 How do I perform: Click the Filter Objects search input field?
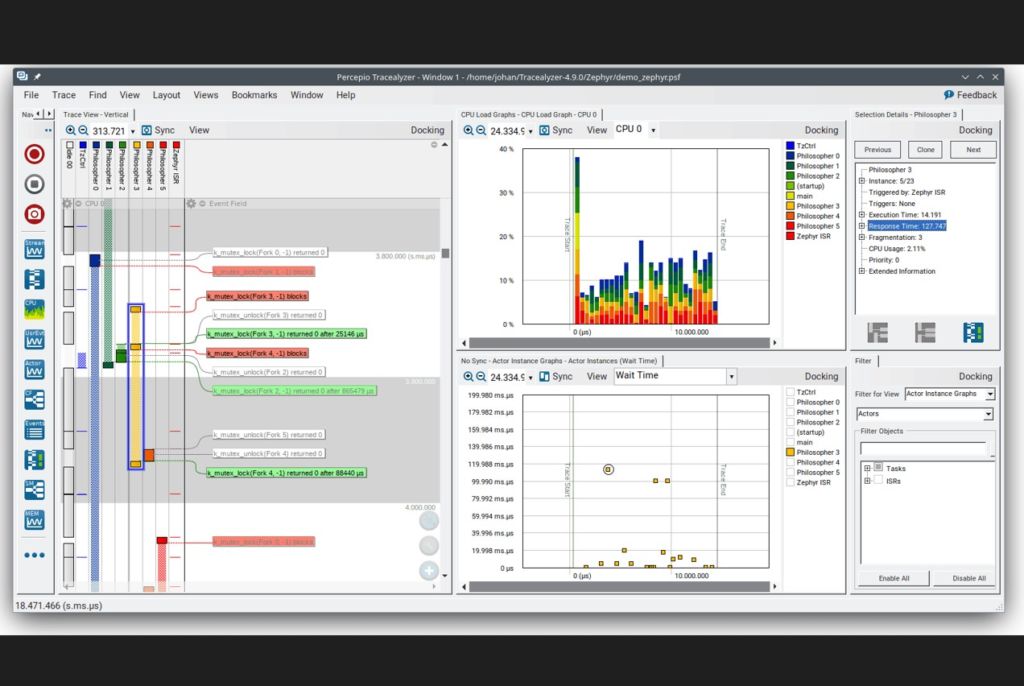pos(923,447)
